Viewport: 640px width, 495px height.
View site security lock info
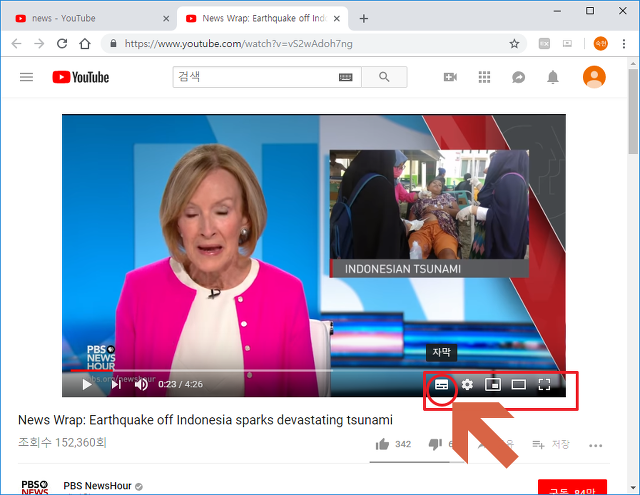coord(113,44)
